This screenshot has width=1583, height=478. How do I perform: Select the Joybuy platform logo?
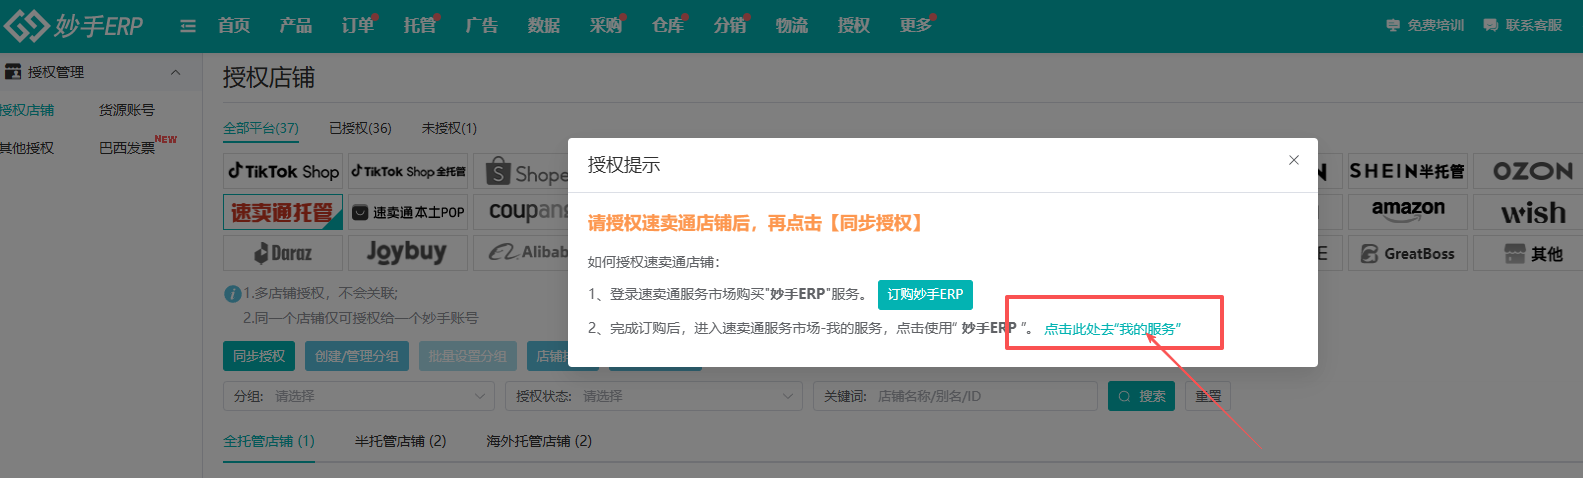click(408, 253)
